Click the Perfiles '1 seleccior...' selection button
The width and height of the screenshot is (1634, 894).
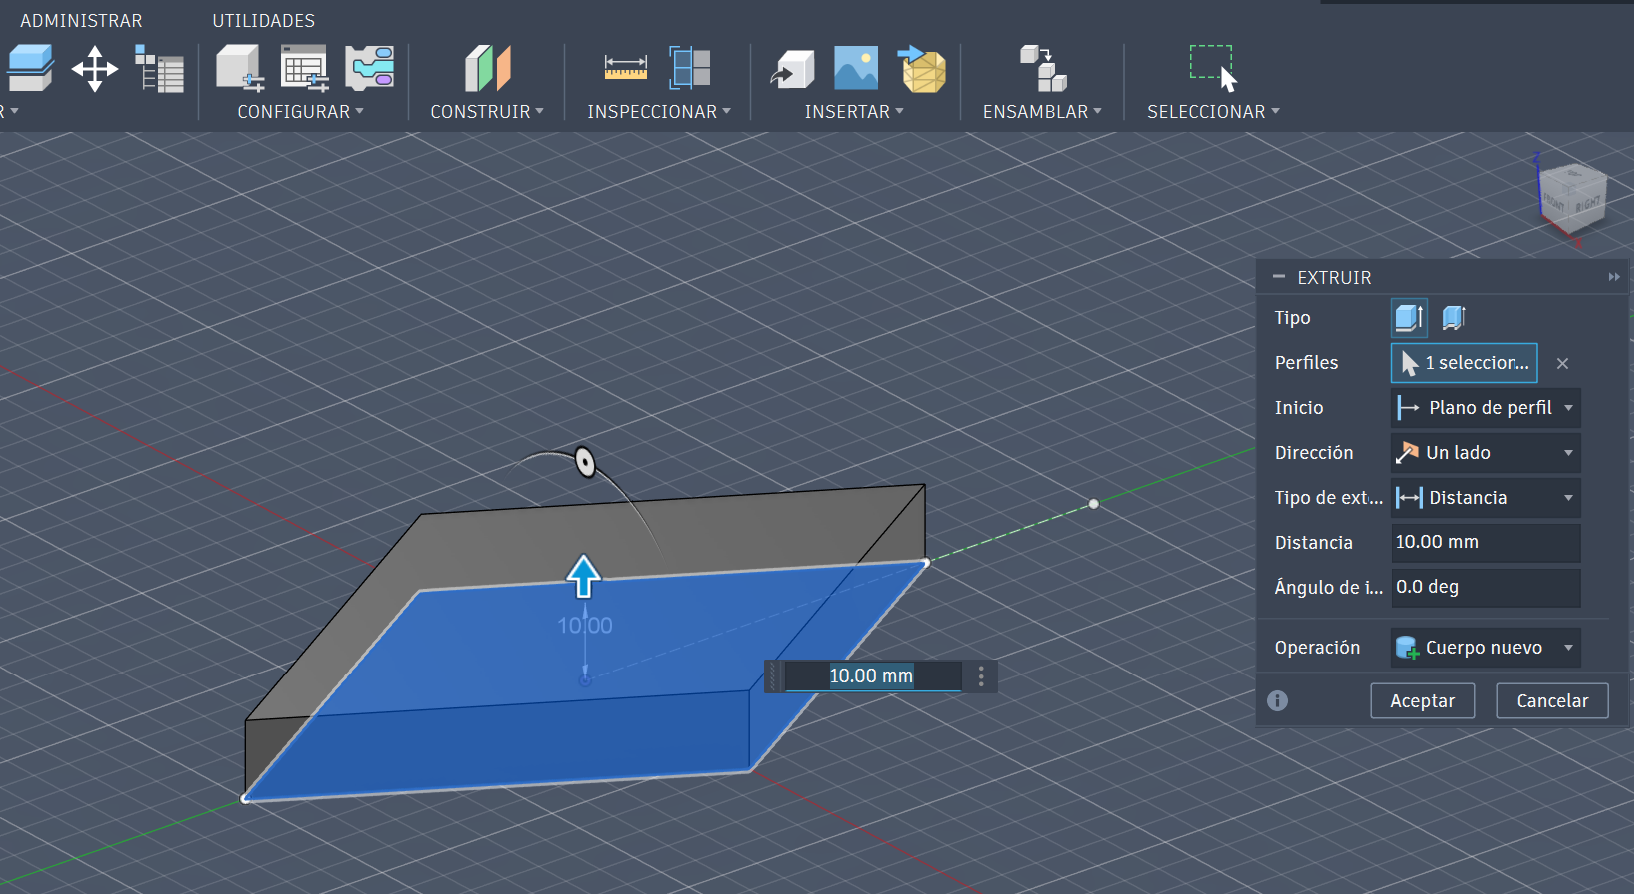click(1464, 363)
